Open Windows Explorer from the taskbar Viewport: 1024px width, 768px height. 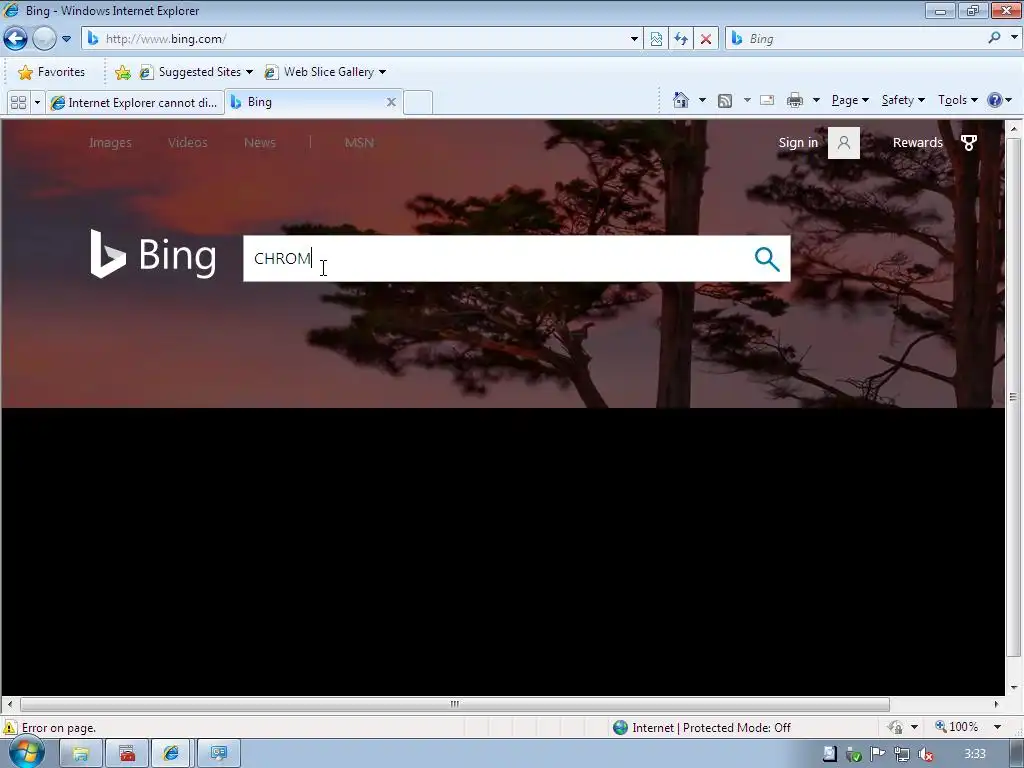click(x=81, y=754)
